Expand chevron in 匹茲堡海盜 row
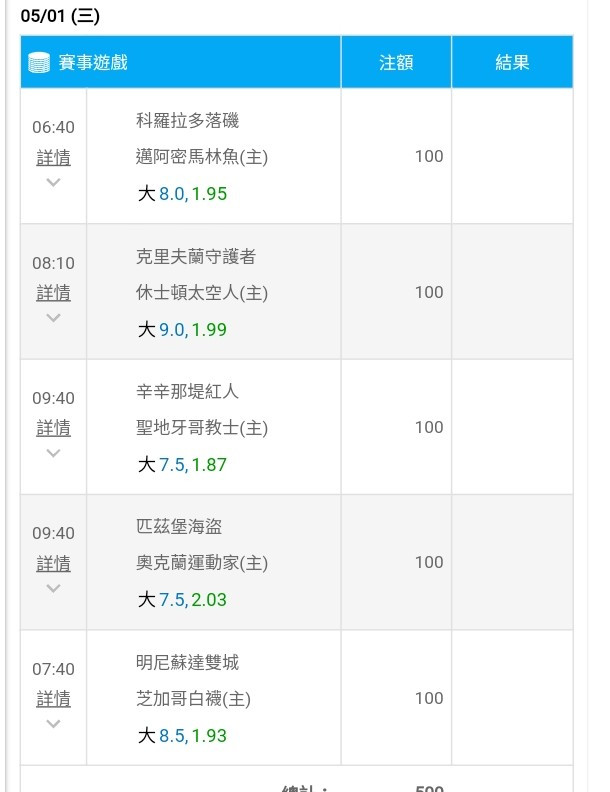 pyautogui.click(x=54, y=588)
